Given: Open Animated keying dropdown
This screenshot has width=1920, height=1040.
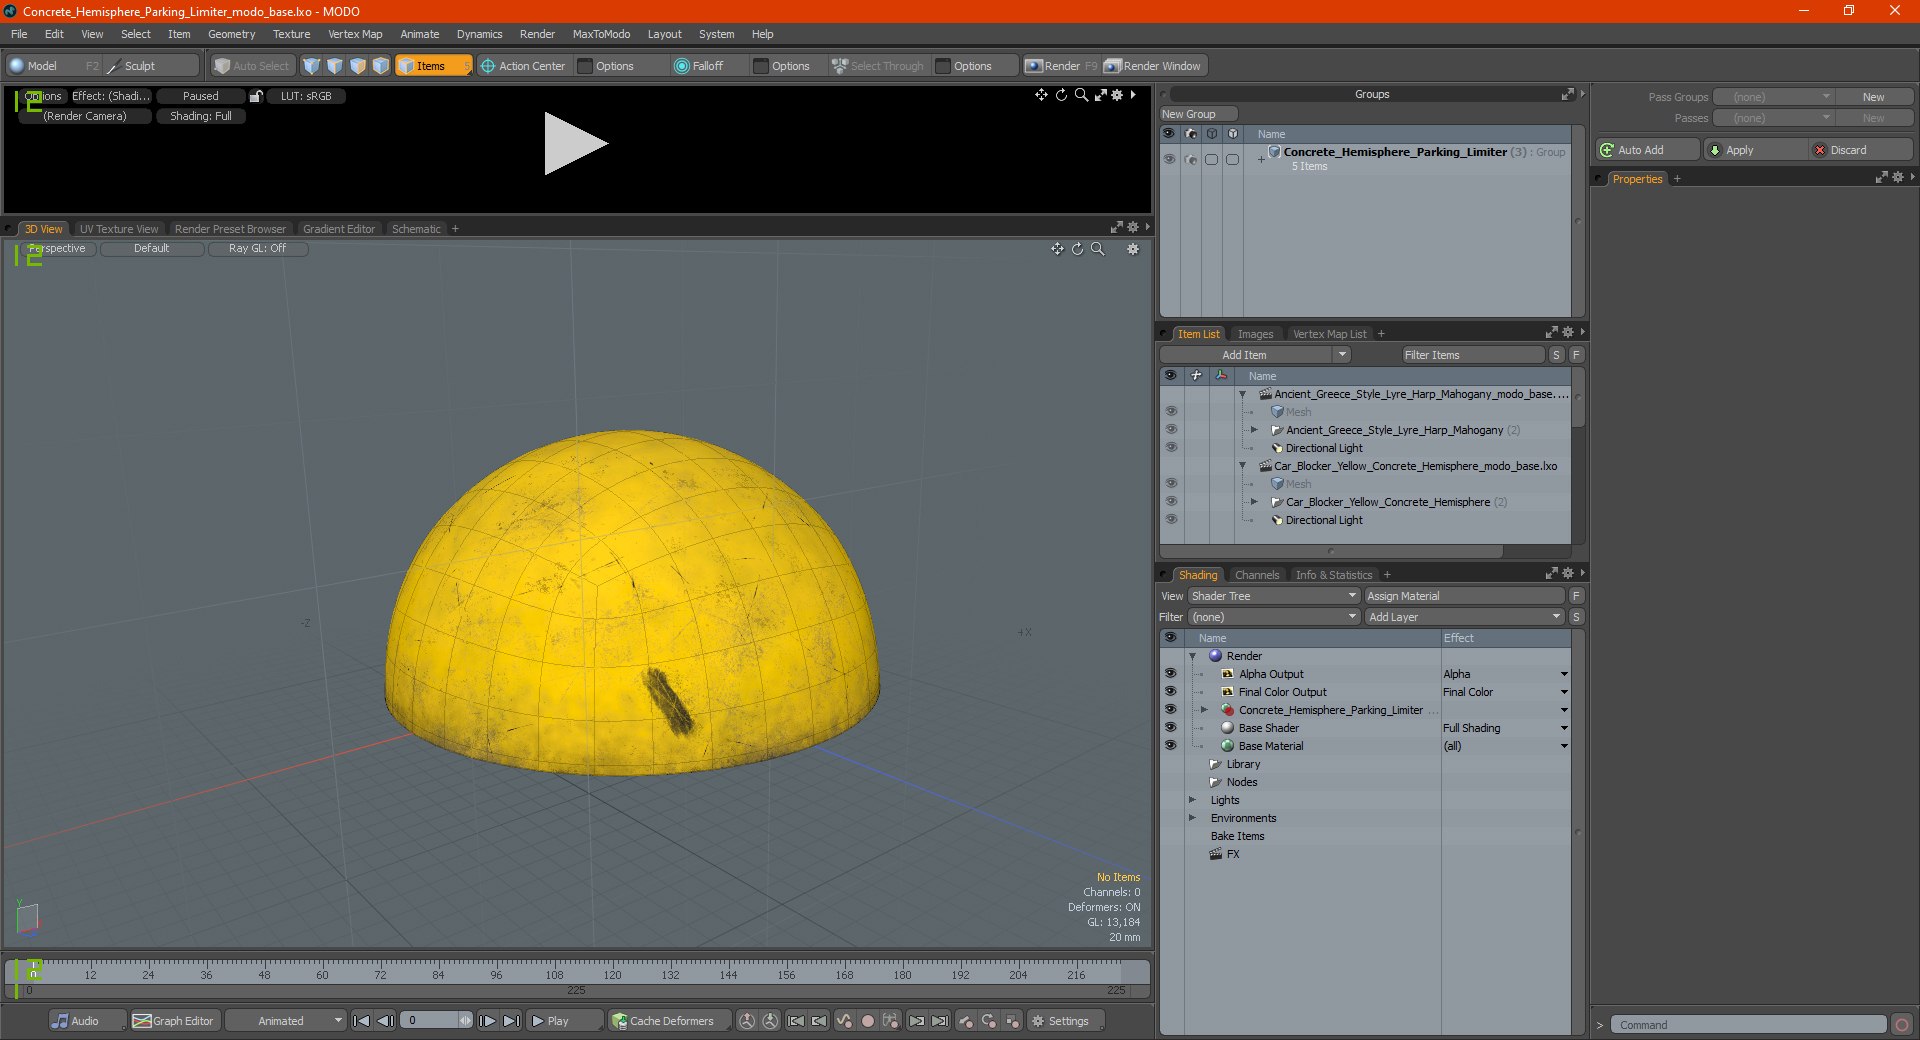Looking at the screenshot, I should 285,1021.
